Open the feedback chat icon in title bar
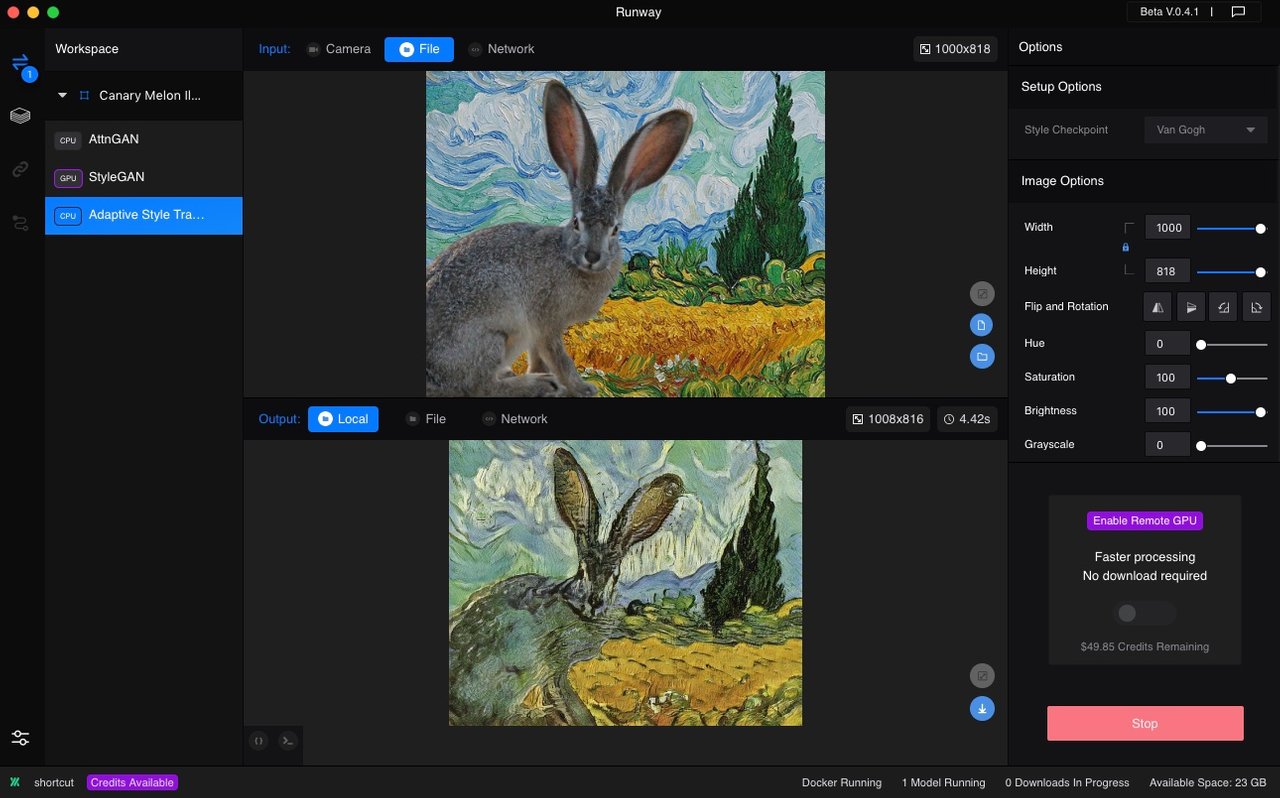This screenshot has height=798, width=1280. pyautogui.click(x=1238, y=12)
